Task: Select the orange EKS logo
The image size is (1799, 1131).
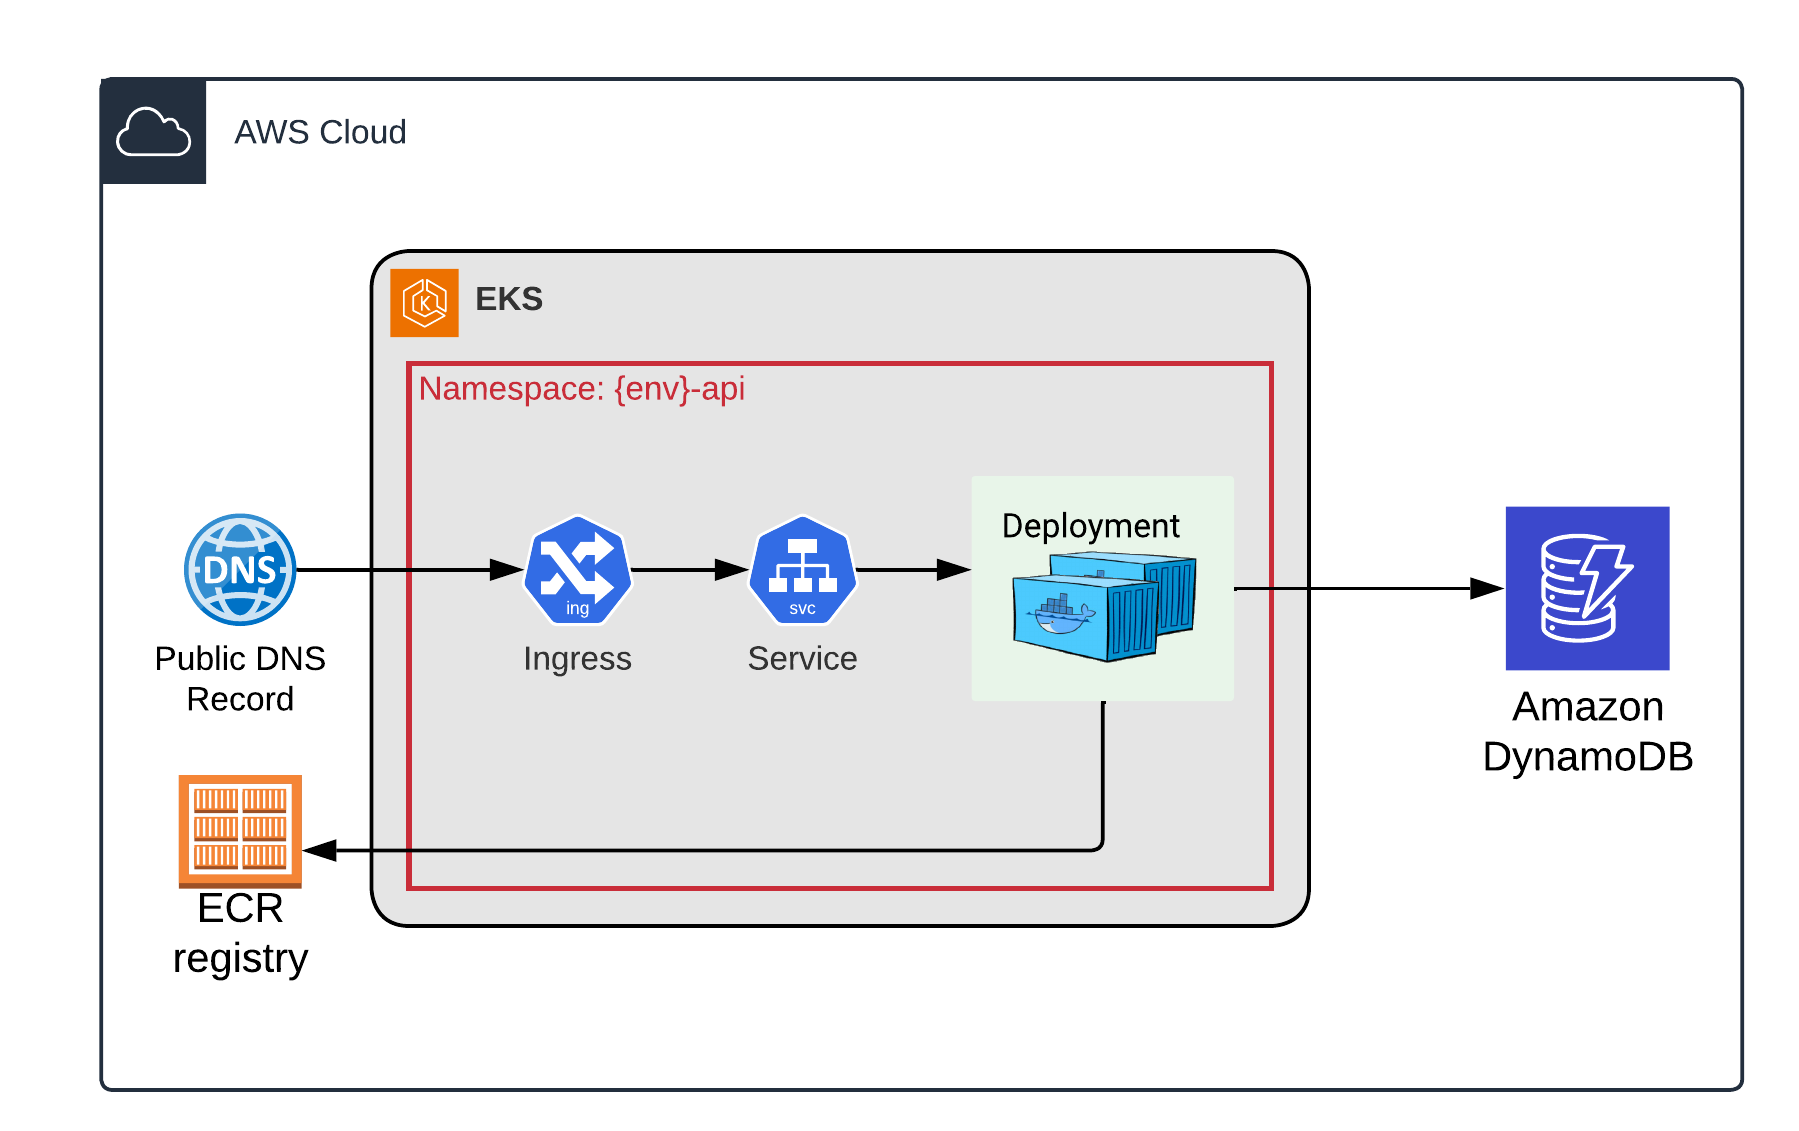Action: click(x=424, y=303)
